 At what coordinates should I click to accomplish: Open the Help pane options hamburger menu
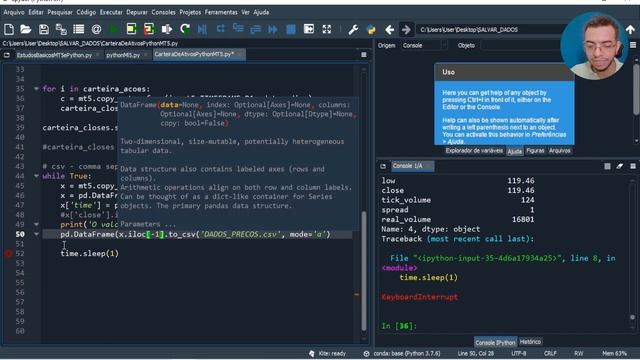(x=633, y=45)
